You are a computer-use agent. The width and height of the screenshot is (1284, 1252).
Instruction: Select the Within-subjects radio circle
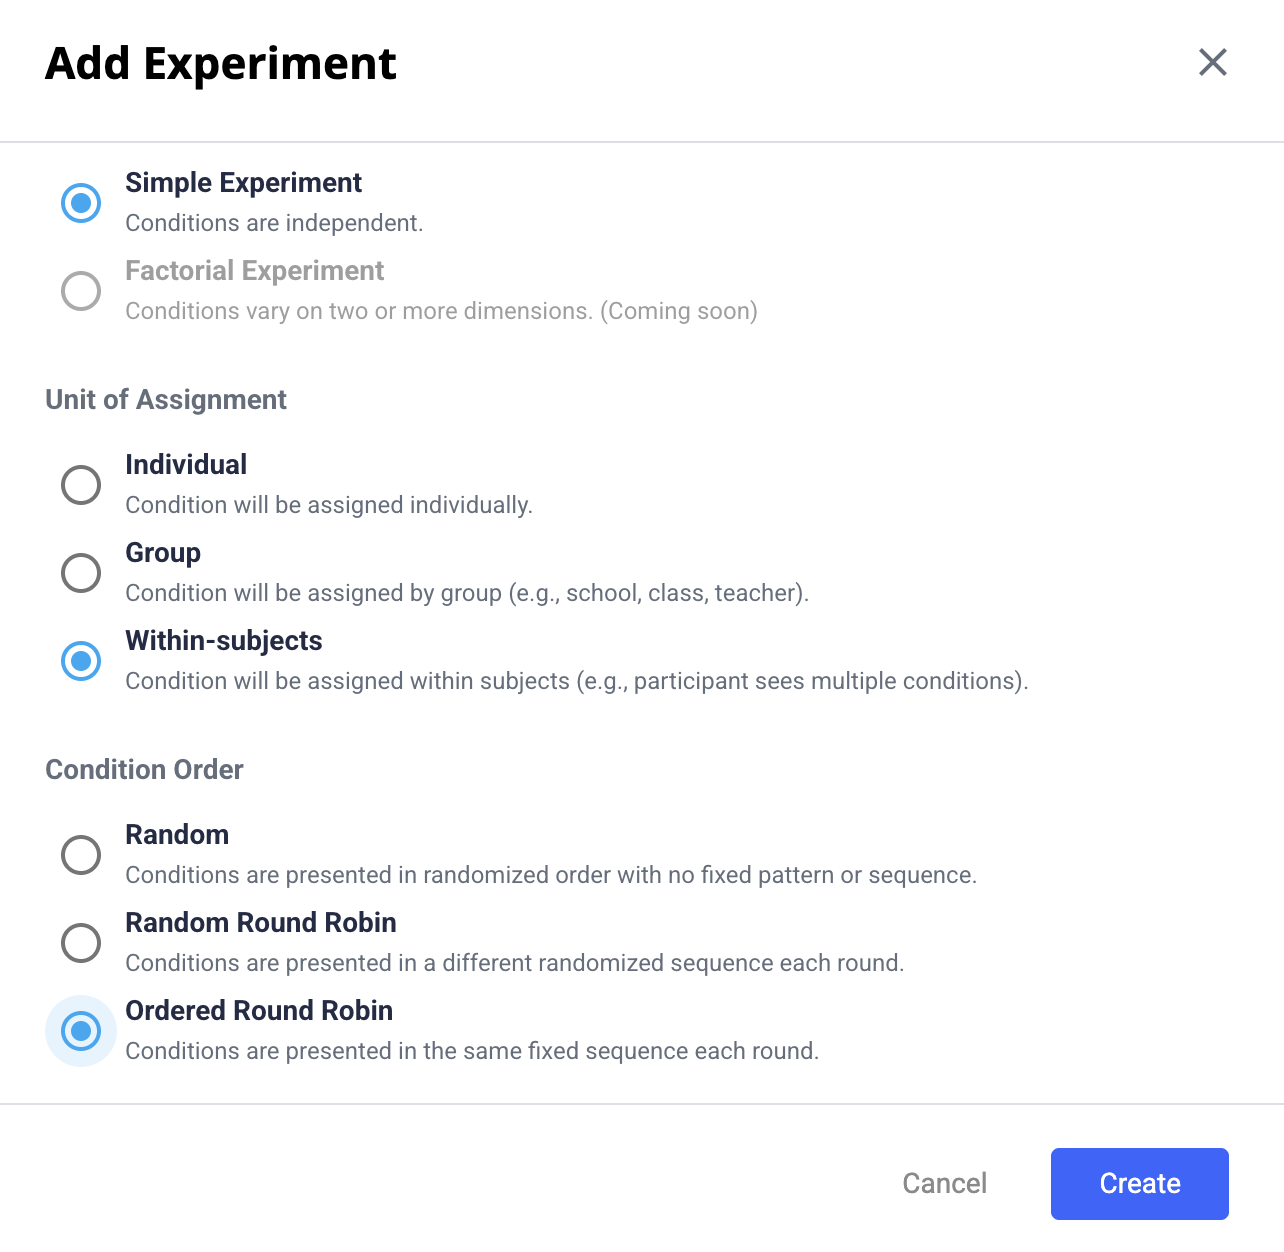coord(81,661)
